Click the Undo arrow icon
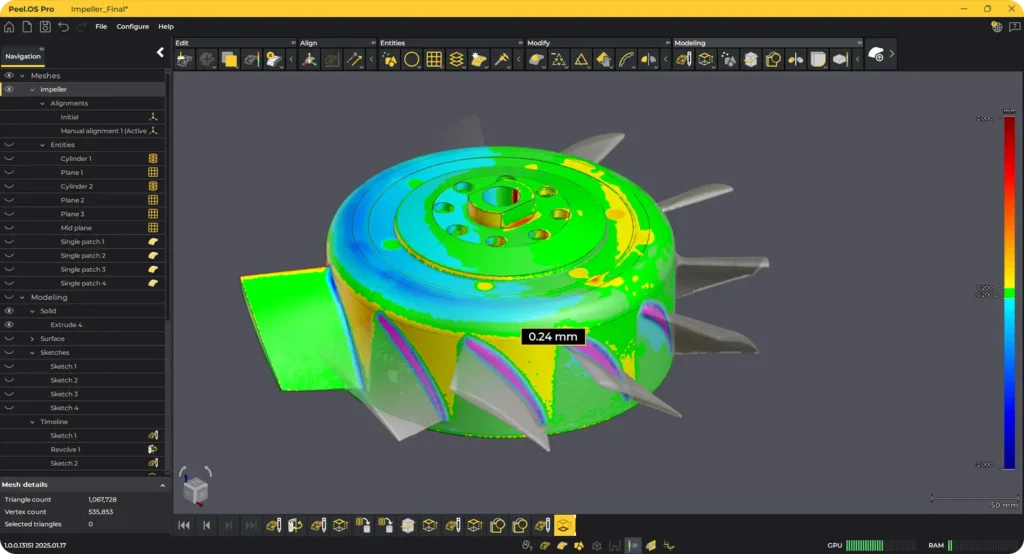 click(63, 26)
